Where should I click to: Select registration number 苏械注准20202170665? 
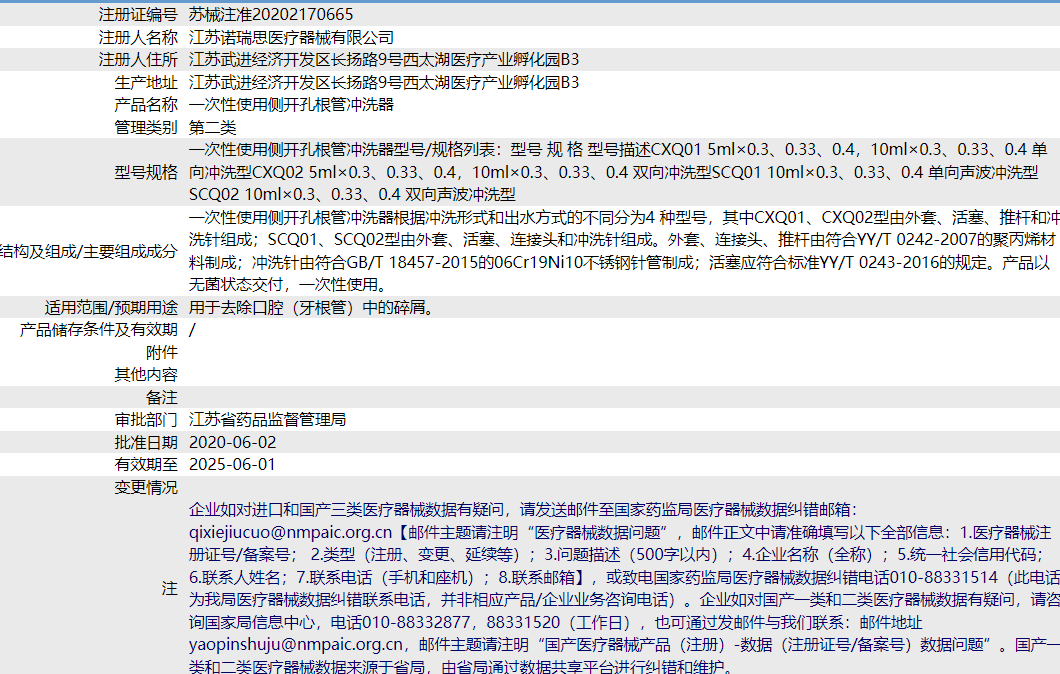click(x=270, y=14)
